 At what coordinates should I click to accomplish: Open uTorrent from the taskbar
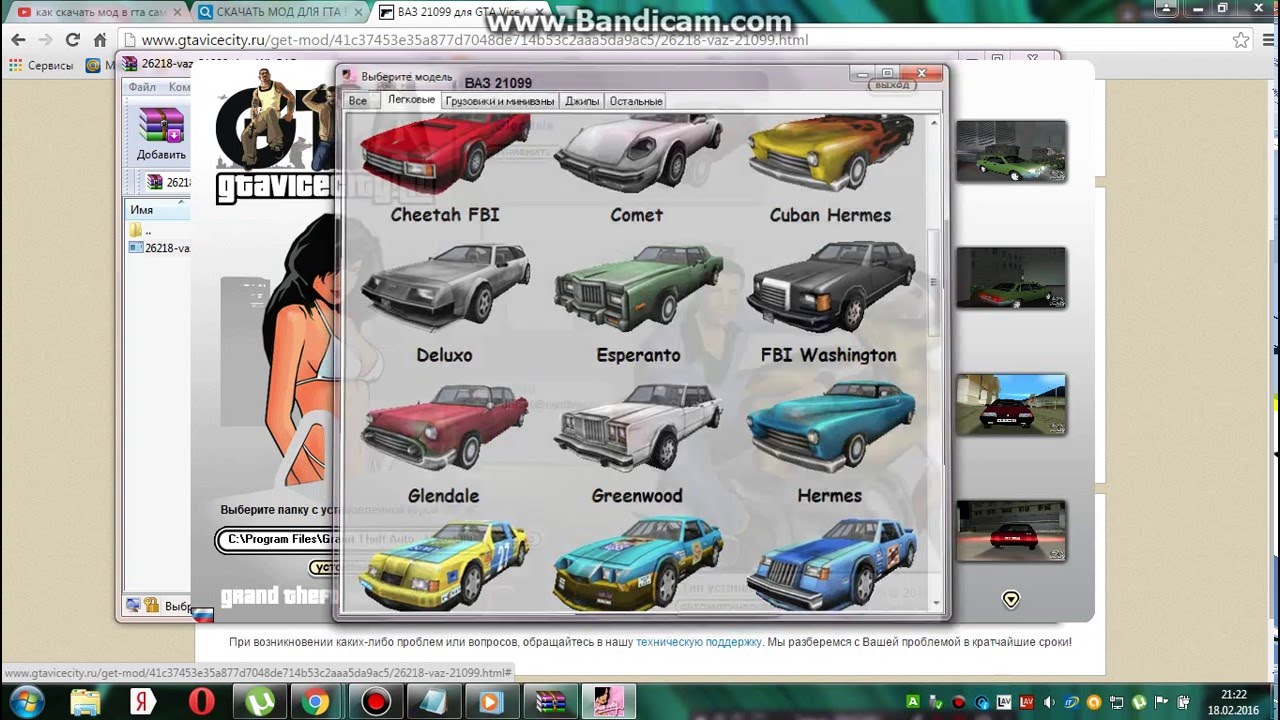click(x=258, y=701)
